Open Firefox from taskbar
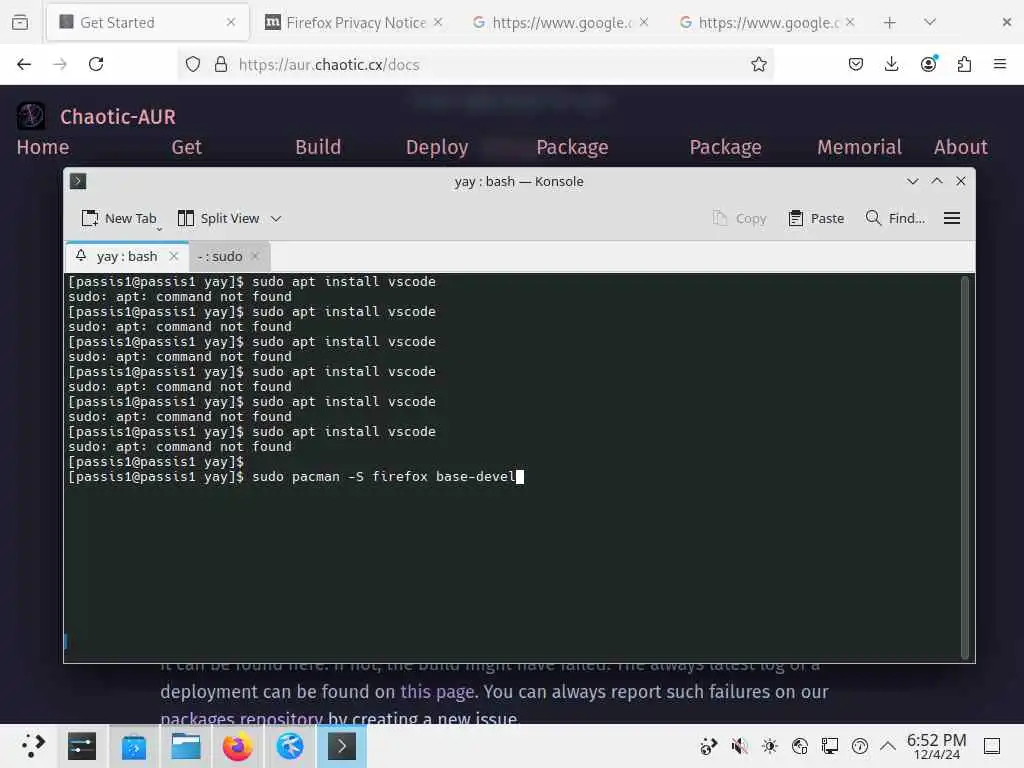This screenshot has height=768, width=1024. pyautogui.click(x=238, y=746)
